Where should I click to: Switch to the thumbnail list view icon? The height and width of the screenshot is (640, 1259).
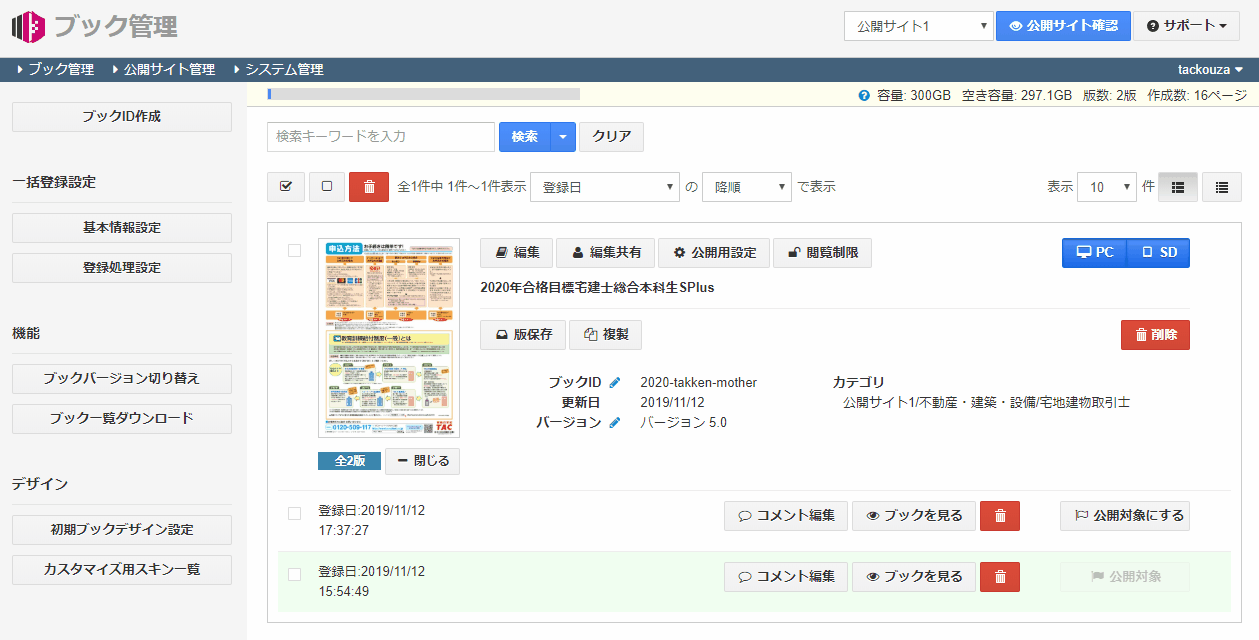(1178, 187)
